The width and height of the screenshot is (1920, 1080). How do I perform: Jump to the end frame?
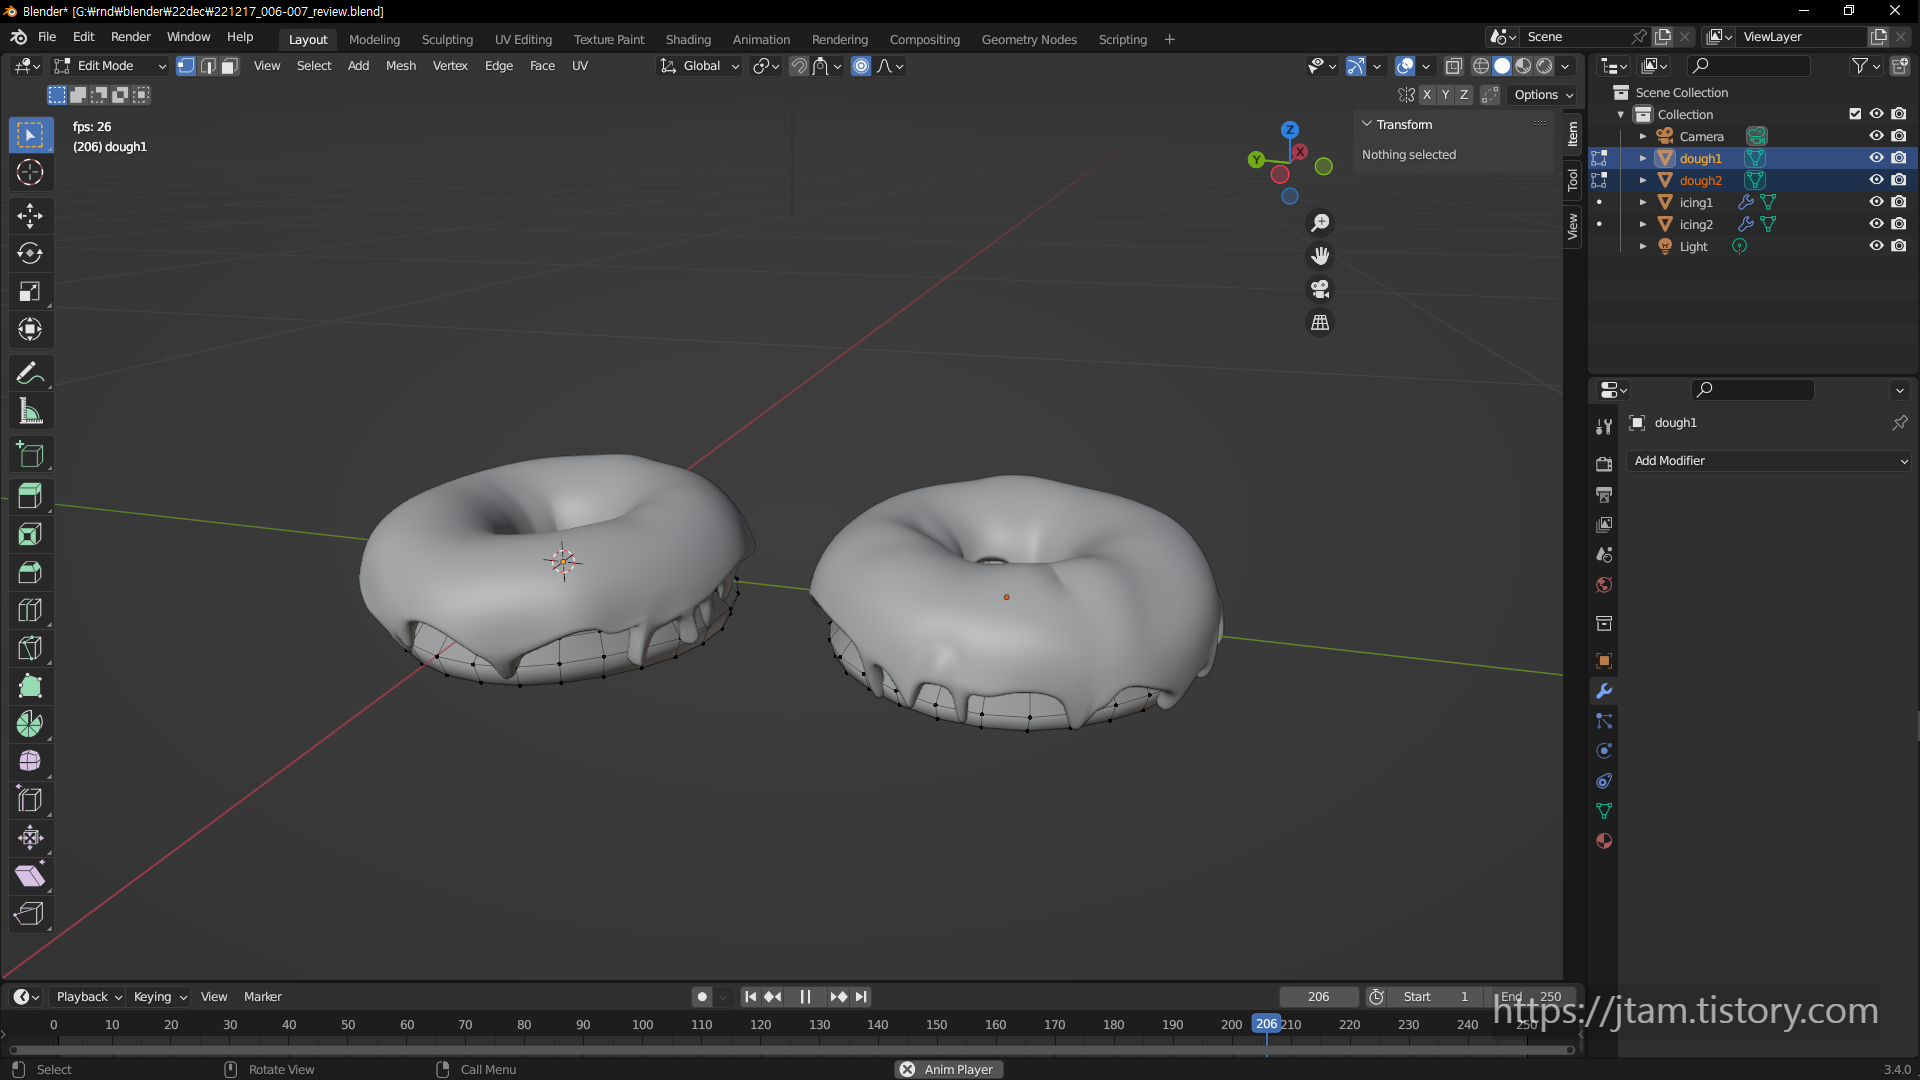click(861, 997)
